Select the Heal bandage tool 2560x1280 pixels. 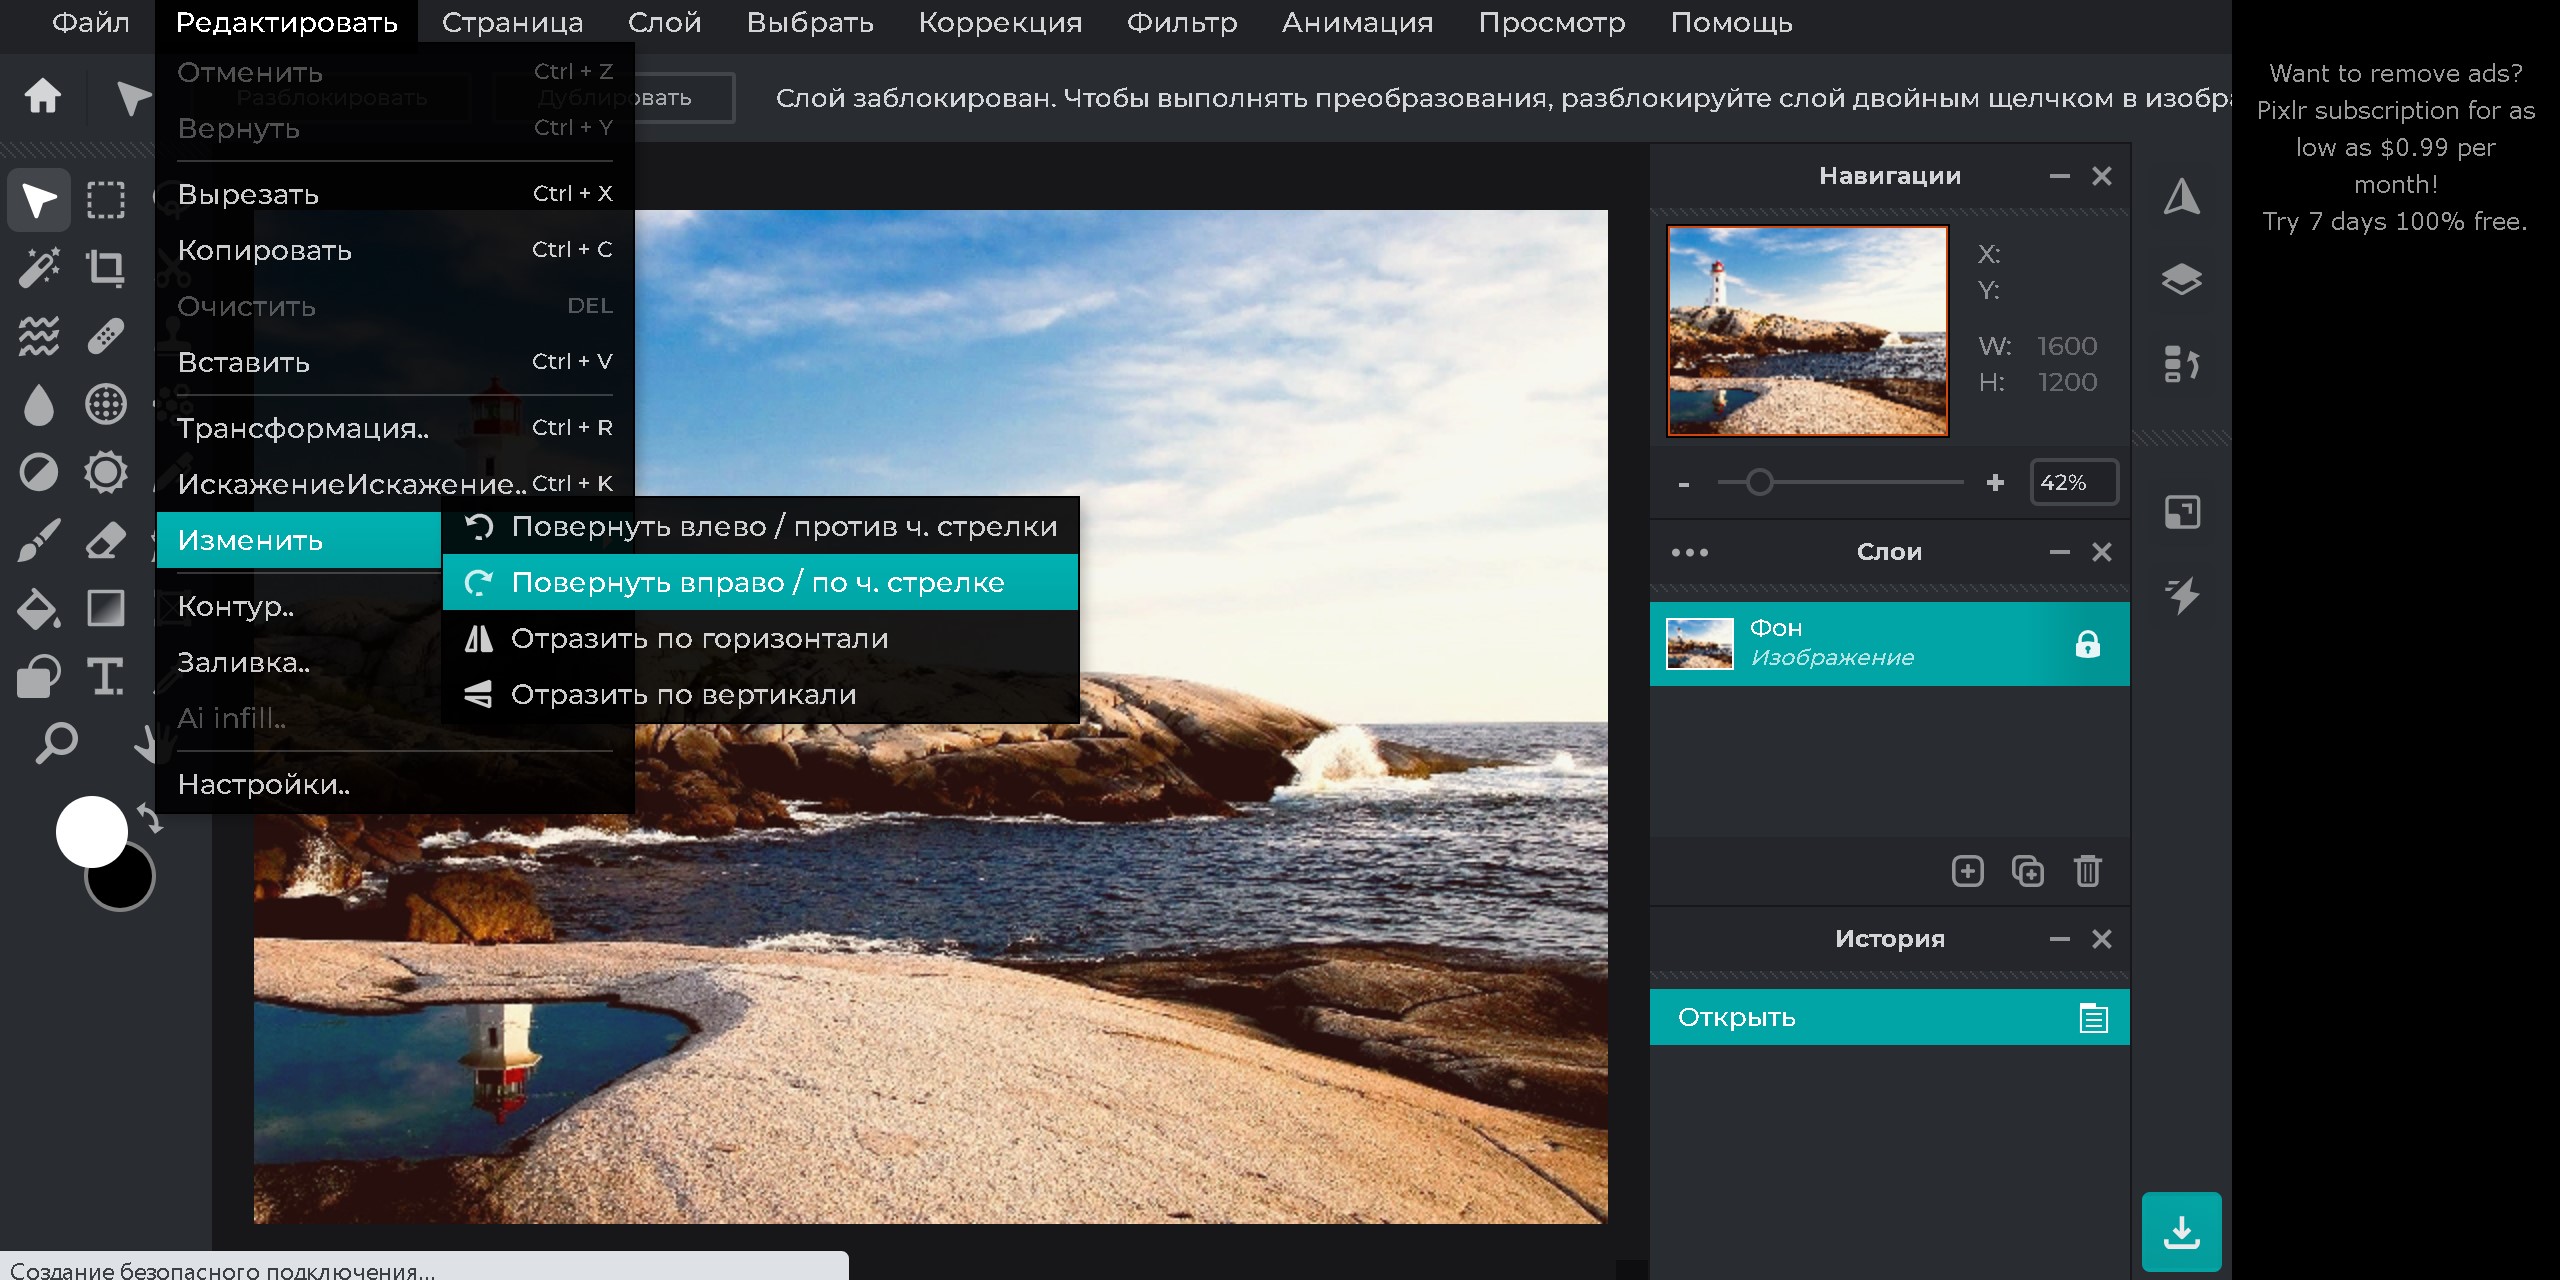point(106,336)
